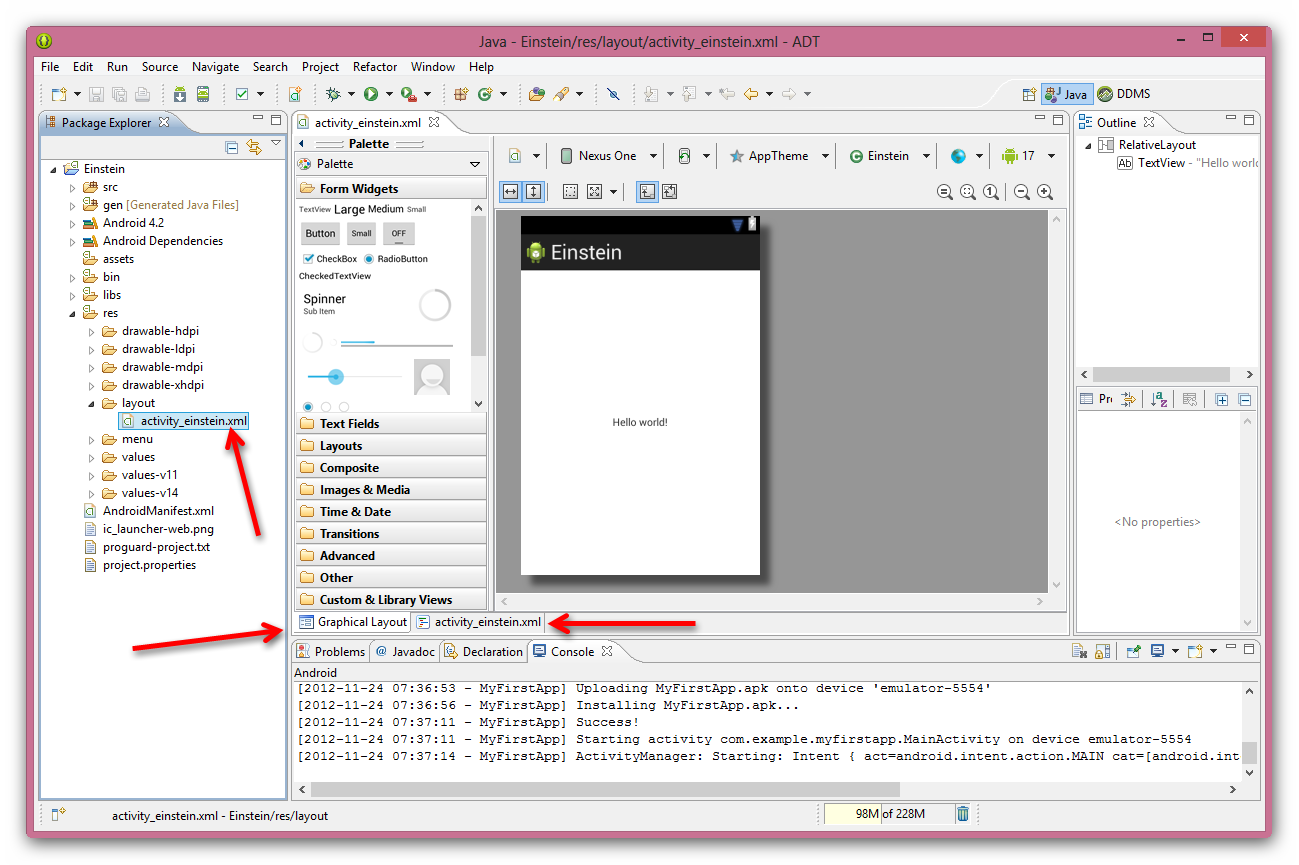Screen dimensions: 1299x865
Task: Click Link with Editor icon
Action: pyautogui.click(x=253, y=147)
